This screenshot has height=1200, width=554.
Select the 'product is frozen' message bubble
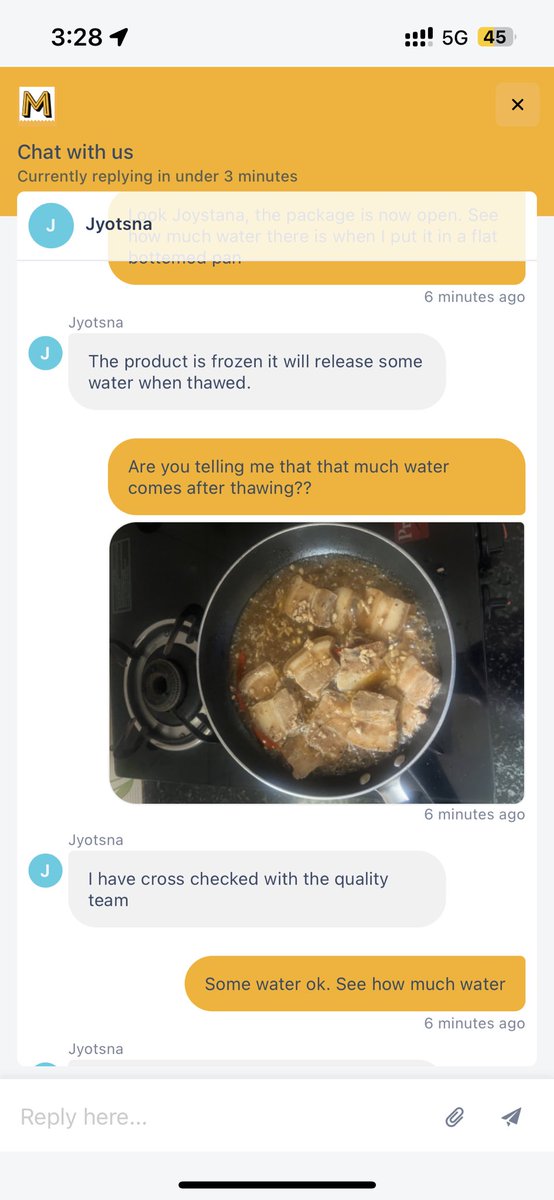coord(257,371)
